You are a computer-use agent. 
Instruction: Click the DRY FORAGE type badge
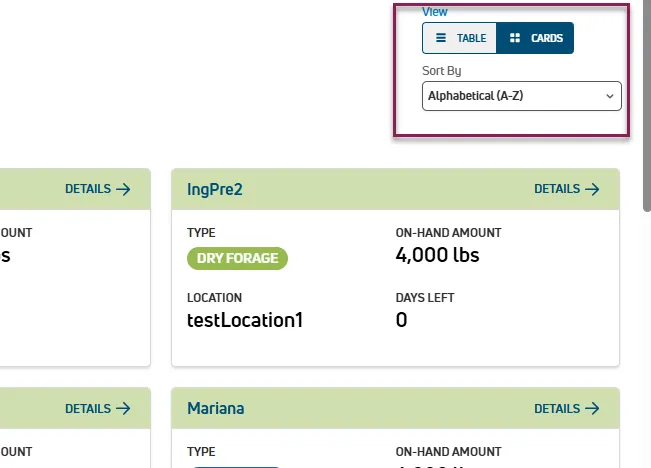click(x=237, y=258)
